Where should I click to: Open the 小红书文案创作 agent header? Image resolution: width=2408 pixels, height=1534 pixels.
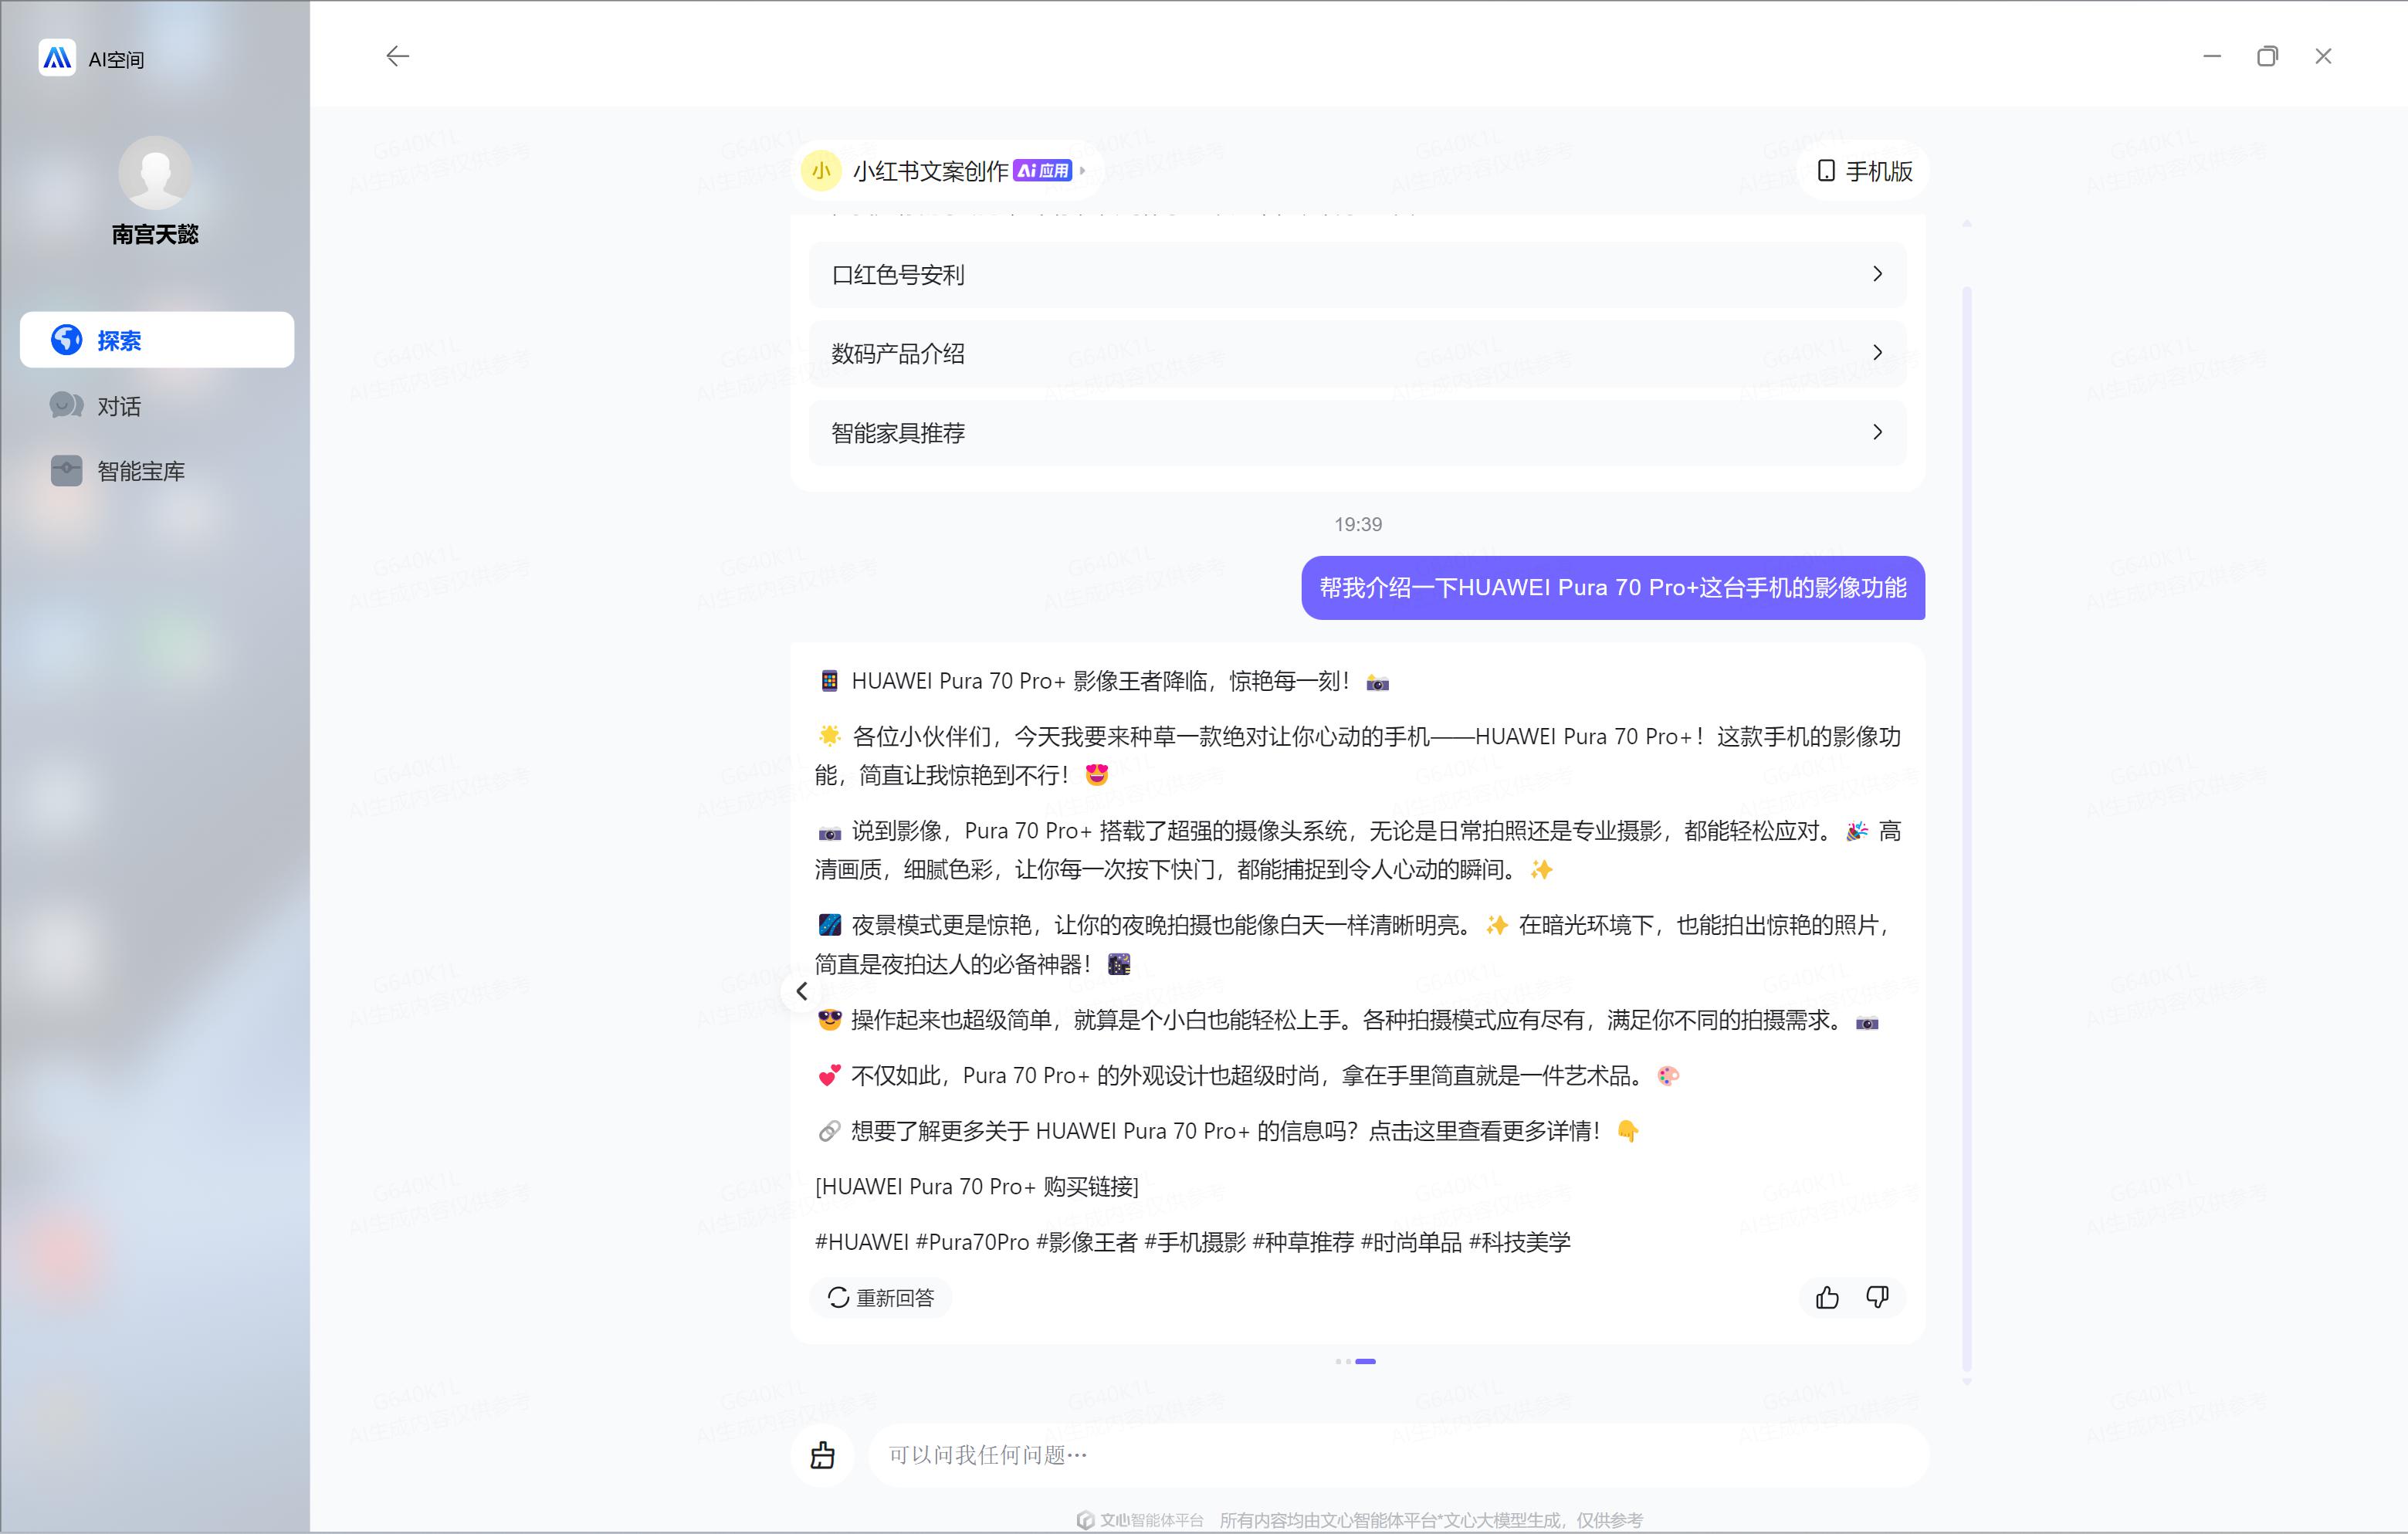tap(932, 171)
